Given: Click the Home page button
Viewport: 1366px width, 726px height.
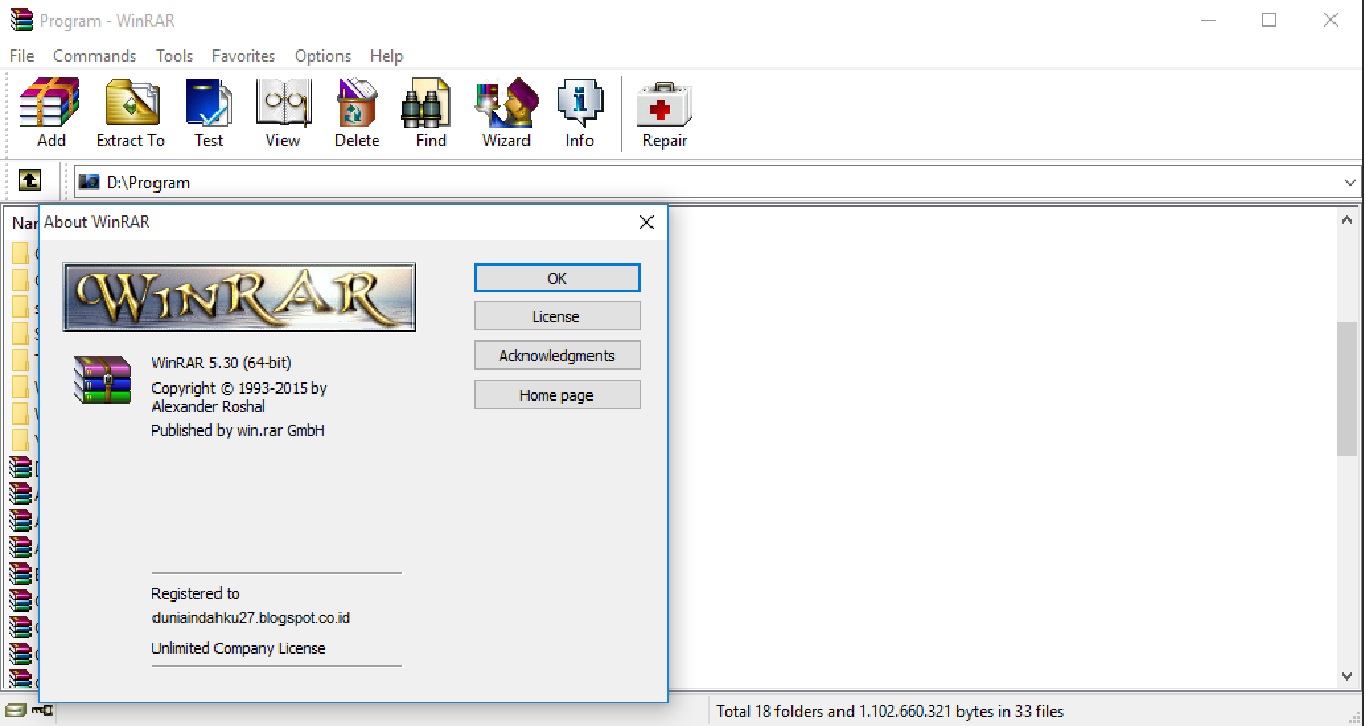Looking at the screenshot, I should pyautogui.click(x=557, y=395).
